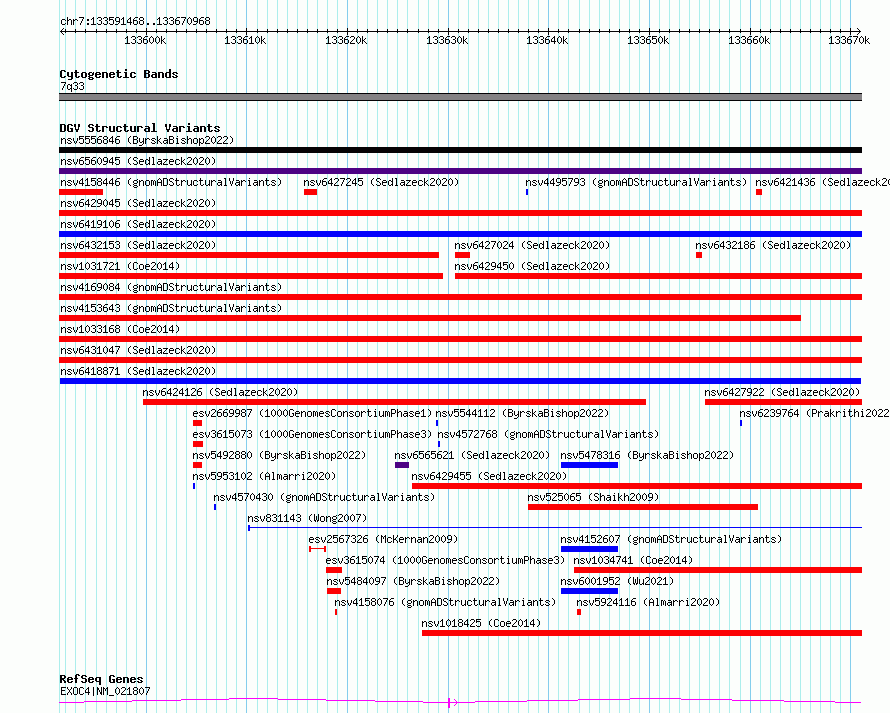Viewport: 890px width, 713px height.
Task: Select the nsv6560945 purple variant bar
Action: (x=460, y=171)
